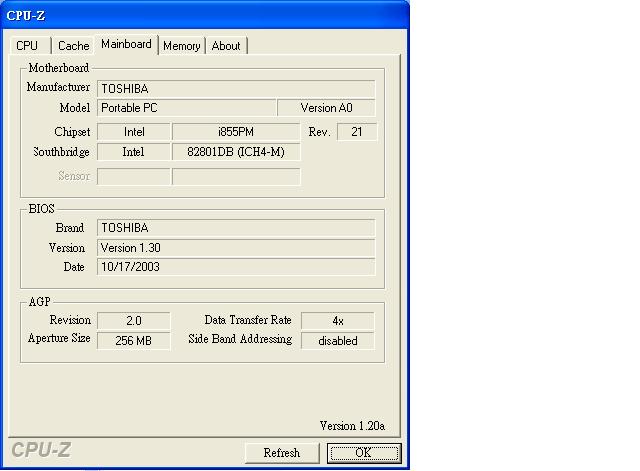Click the Southbridge vendor Intel field

[133, 152]
